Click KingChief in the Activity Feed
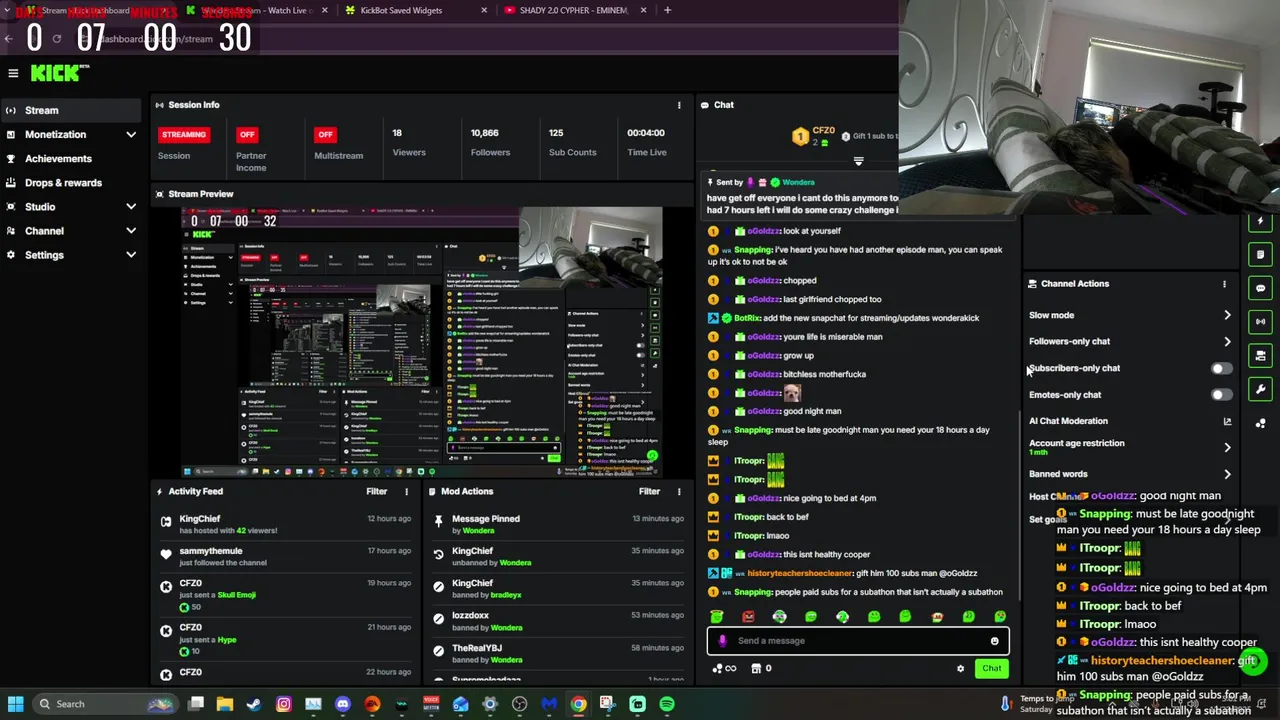Viewport: 1280px width, 720px height. click(199, 519)
